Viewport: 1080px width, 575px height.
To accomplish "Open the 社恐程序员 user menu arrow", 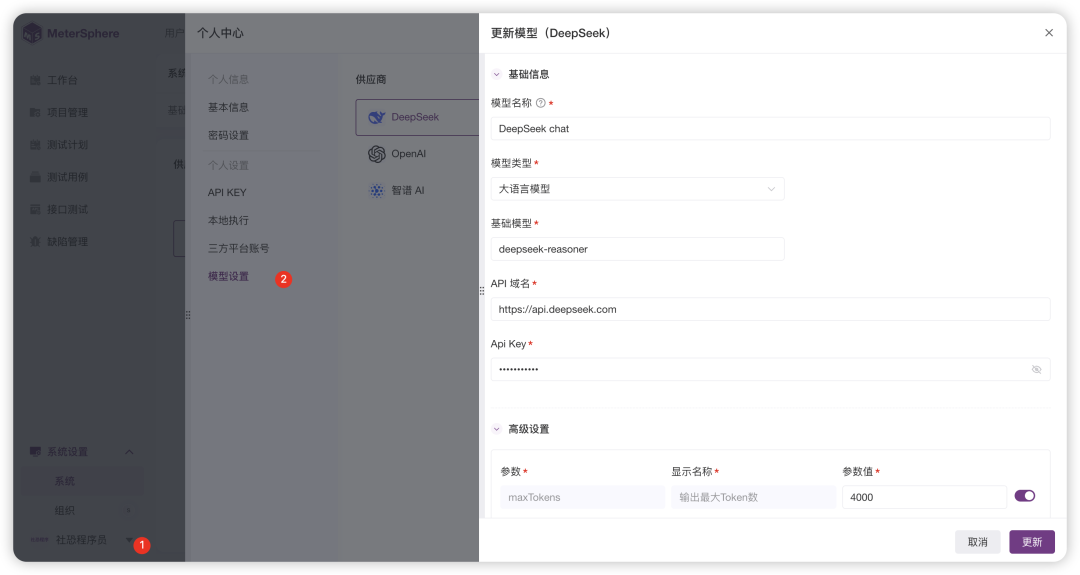I will [129, 540].
